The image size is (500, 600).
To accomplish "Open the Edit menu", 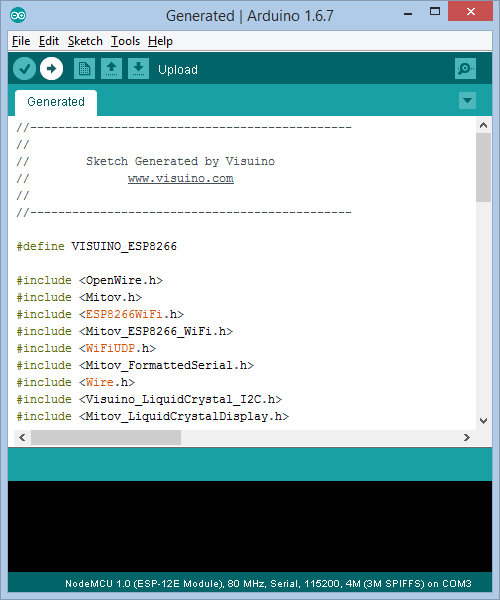I will 49,41.
